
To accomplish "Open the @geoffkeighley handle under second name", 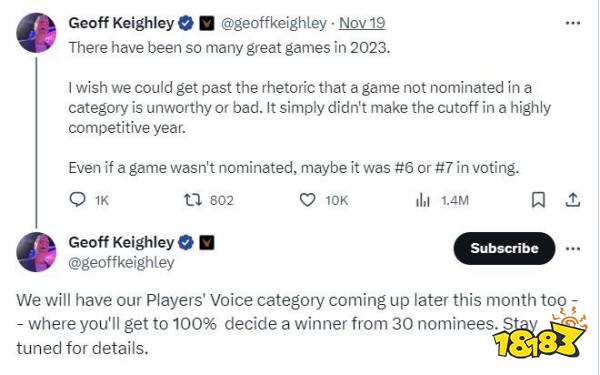I will (x=121, y=263).
